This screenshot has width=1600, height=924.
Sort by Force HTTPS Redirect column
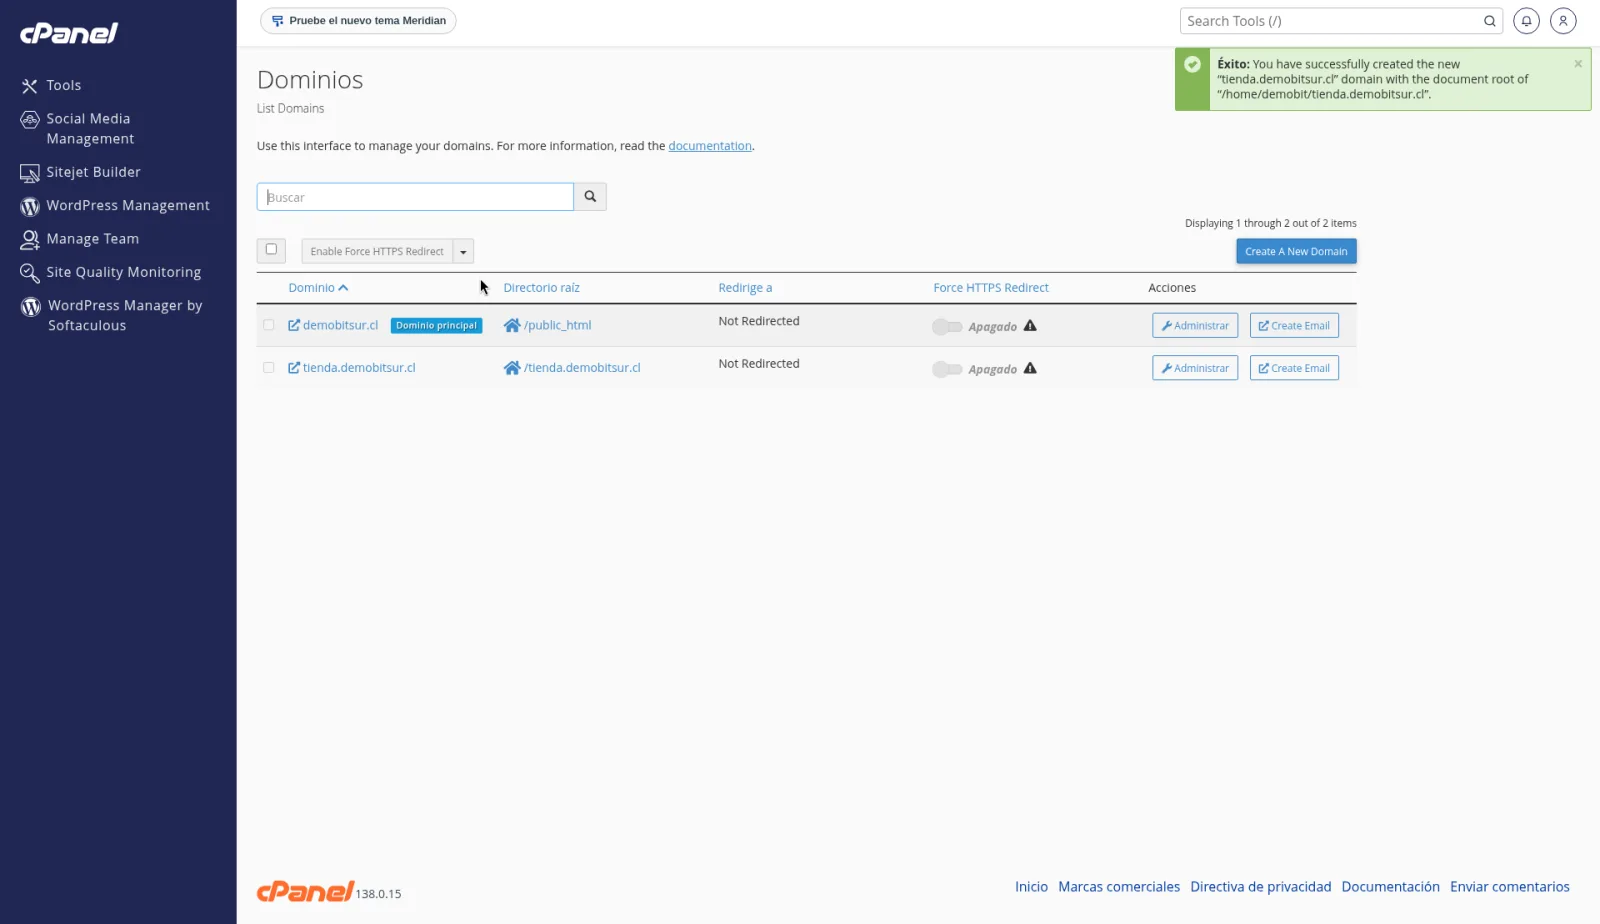pyautogui.click(x=991, y=288)
